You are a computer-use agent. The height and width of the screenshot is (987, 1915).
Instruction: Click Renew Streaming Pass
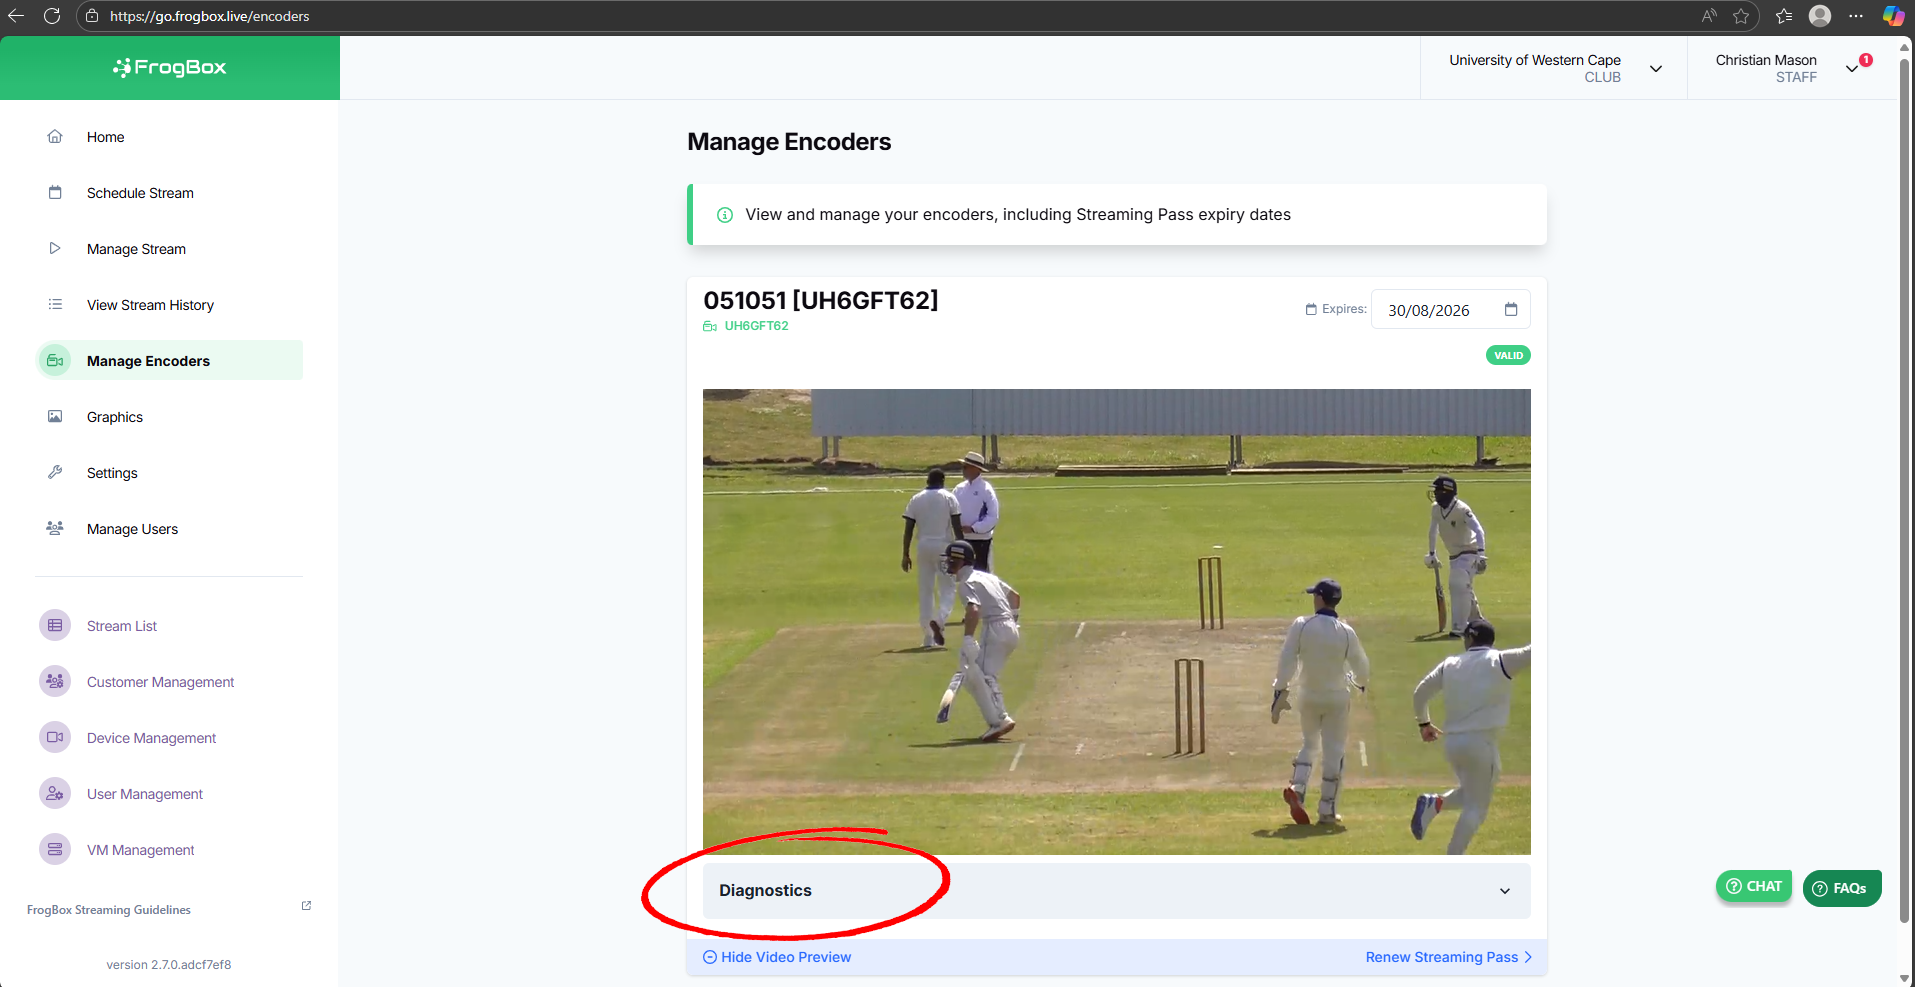pyautogui.click(x=1449, y=957)
